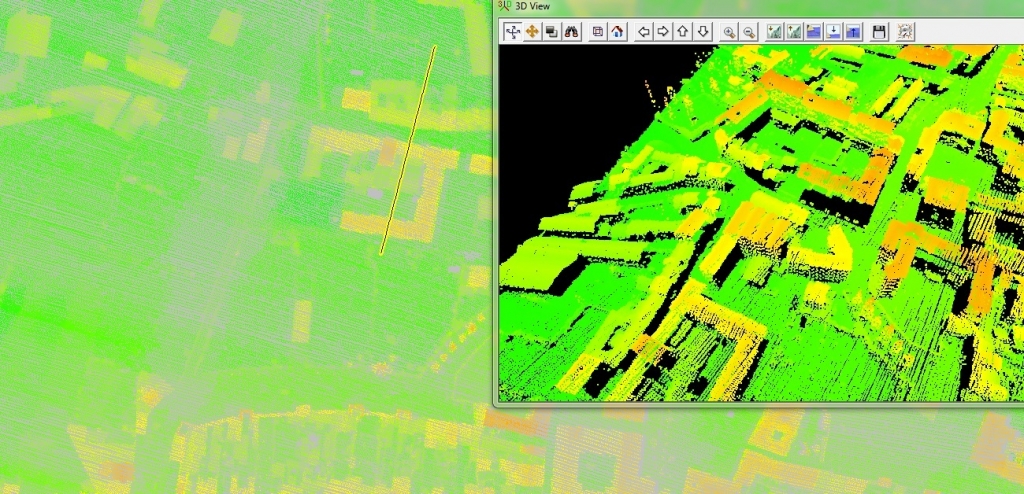Viewport: 1024px width, 494px height.
Task: Open 3D view settings wrench icon
Action: (x=905, y=31)
